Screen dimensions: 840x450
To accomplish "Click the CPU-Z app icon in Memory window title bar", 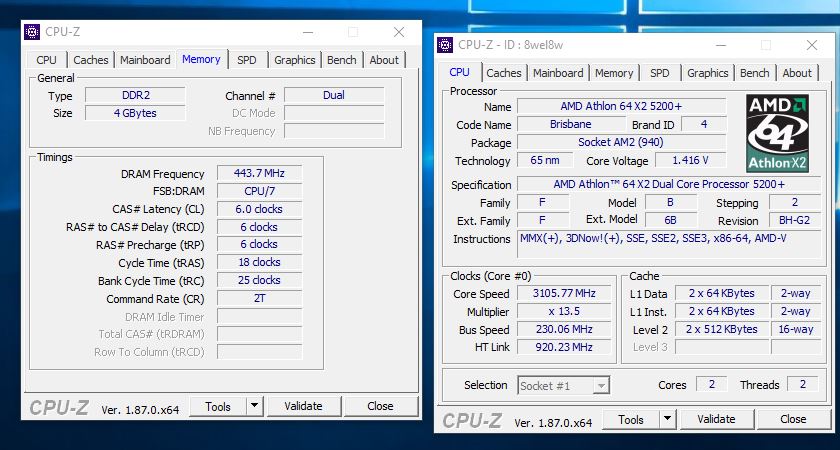I will coord(32,32).
